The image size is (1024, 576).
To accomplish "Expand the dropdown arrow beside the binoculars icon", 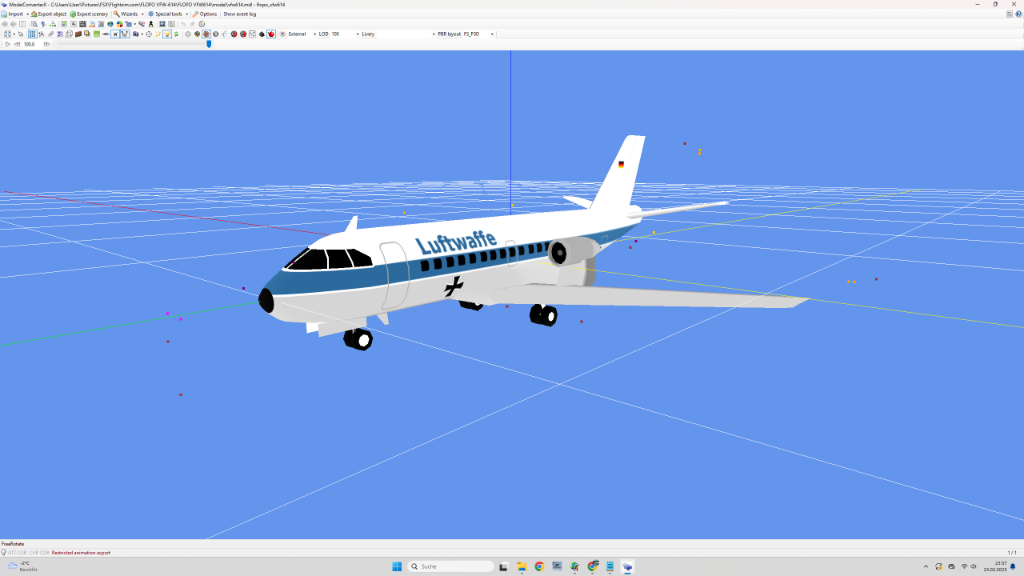I will (142, 34).
